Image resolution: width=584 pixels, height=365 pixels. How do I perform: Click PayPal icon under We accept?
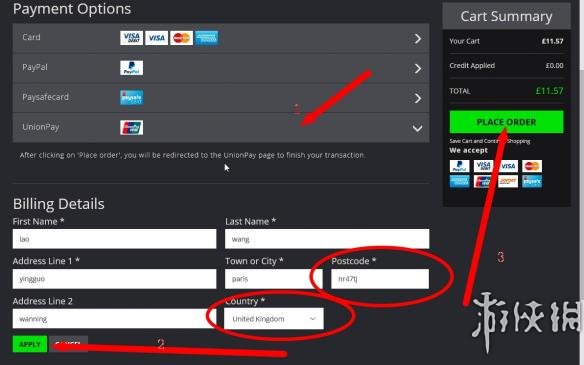[459, 166]
